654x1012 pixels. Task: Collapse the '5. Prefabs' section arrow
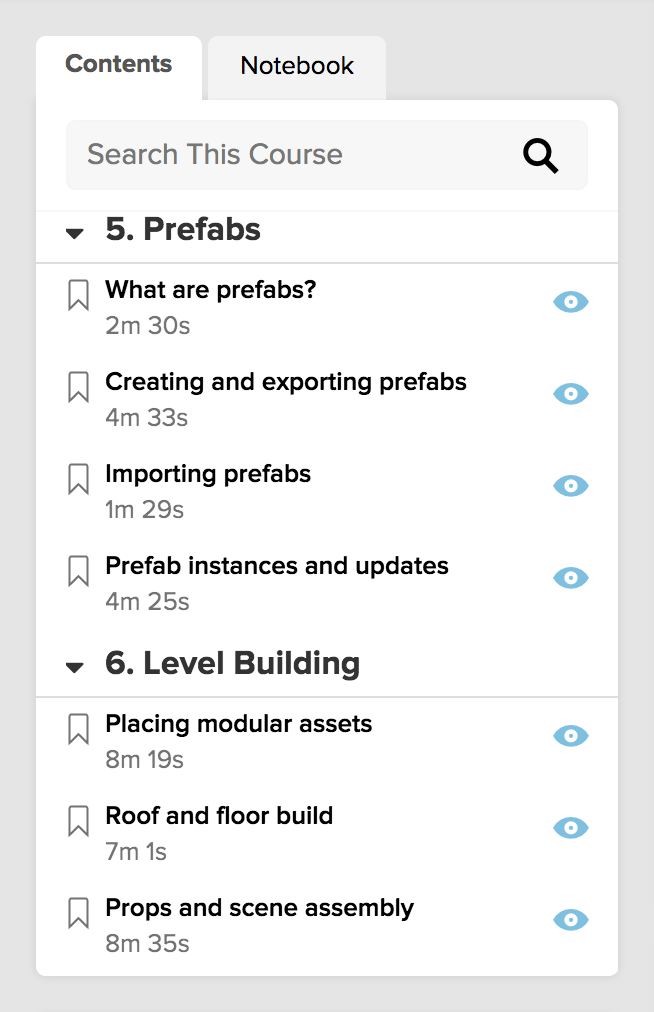click(x=75, y=233)
